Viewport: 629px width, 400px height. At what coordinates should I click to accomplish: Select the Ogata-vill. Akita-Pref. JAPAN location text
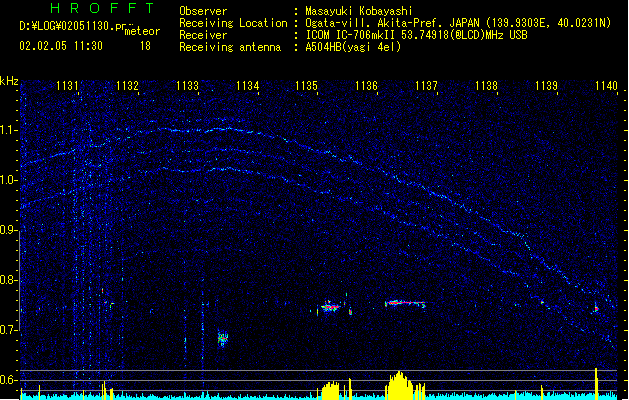[x=458, y=23]
